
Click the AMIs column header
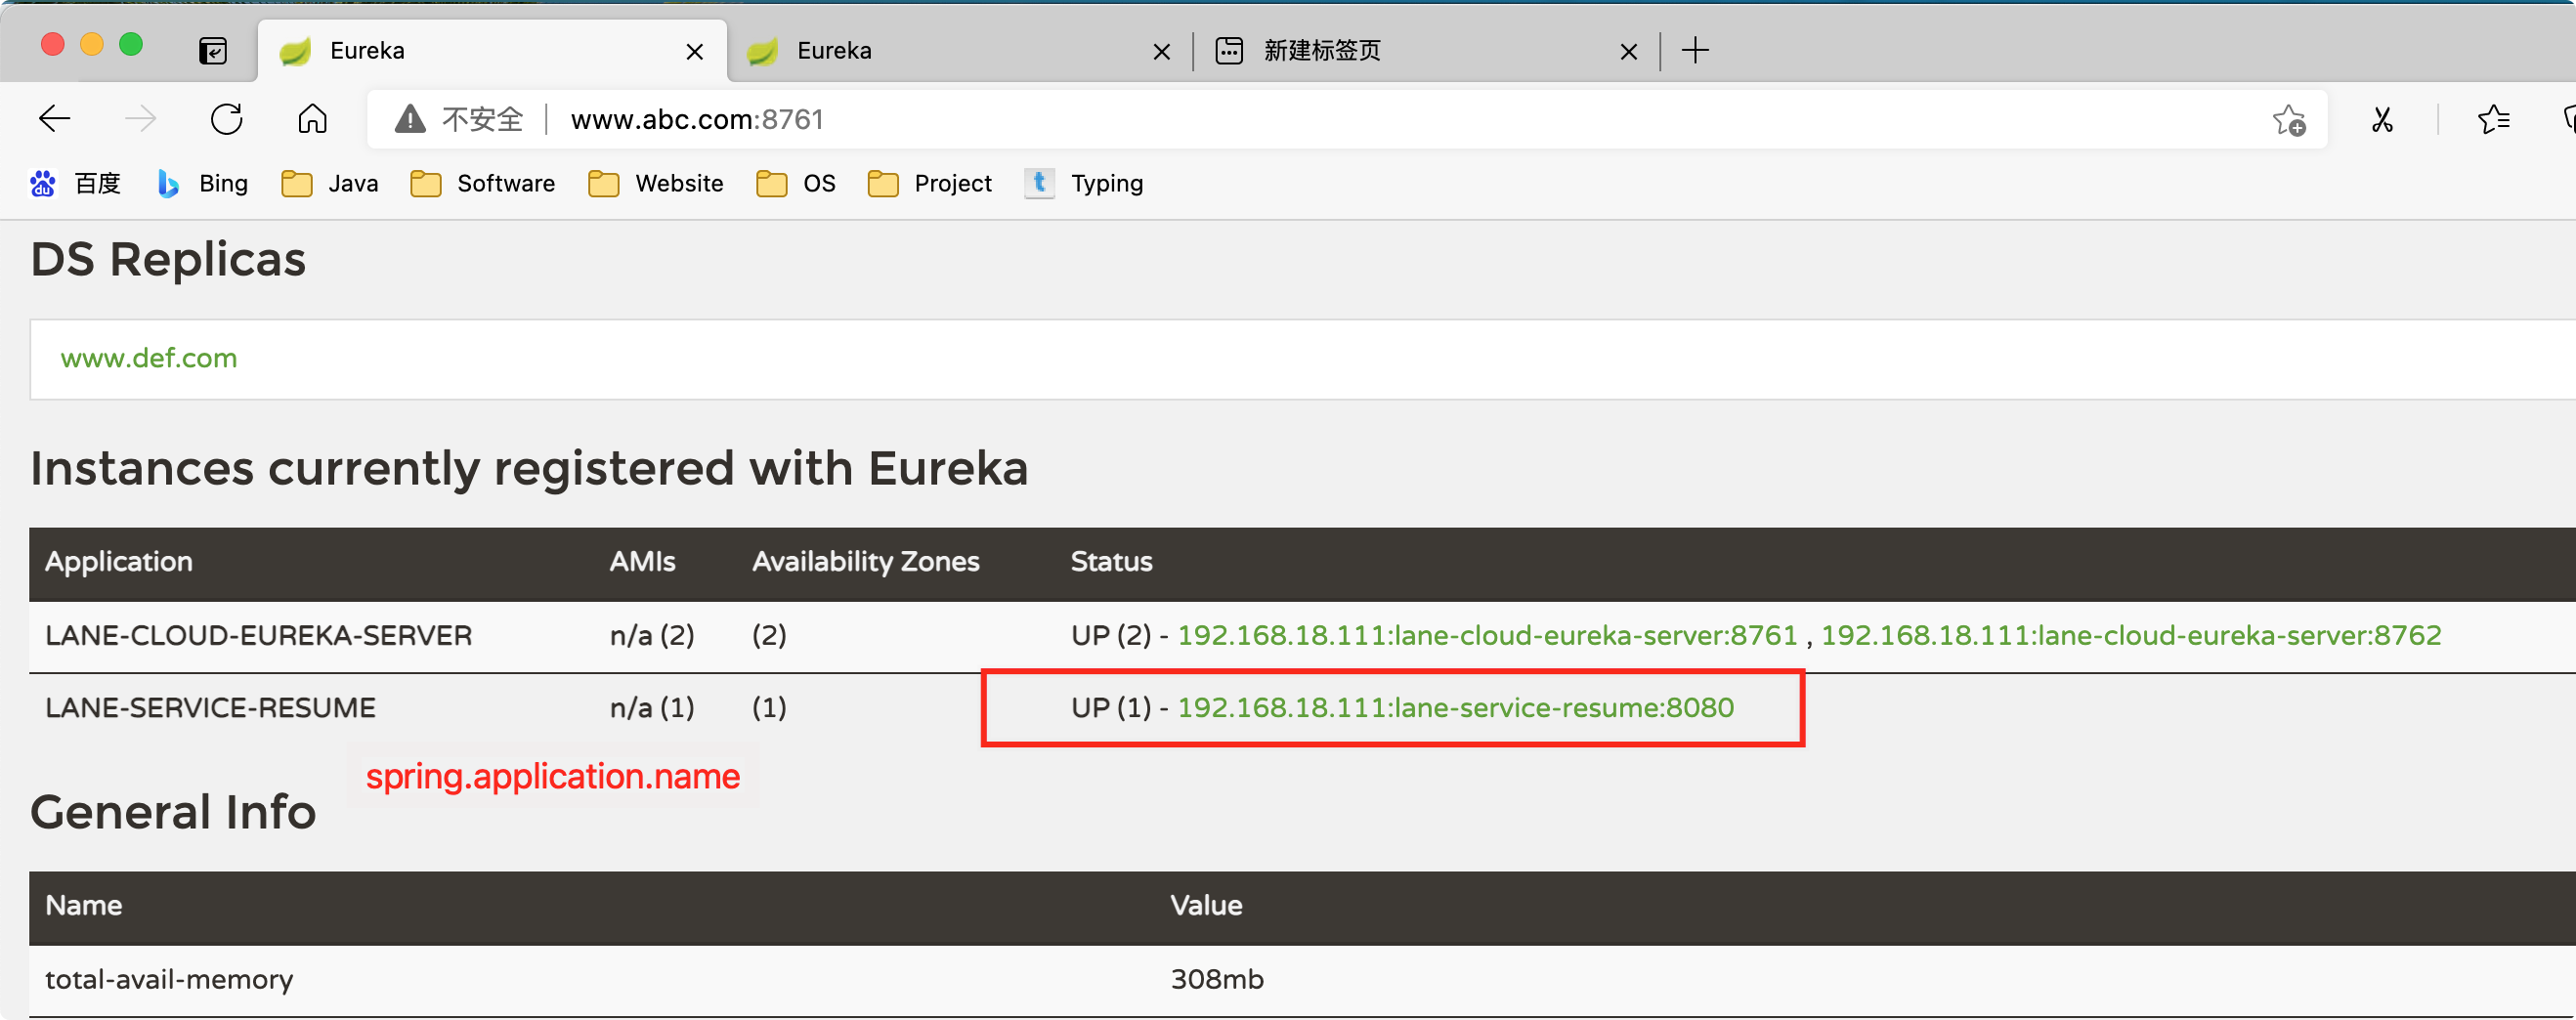[642, 562]
